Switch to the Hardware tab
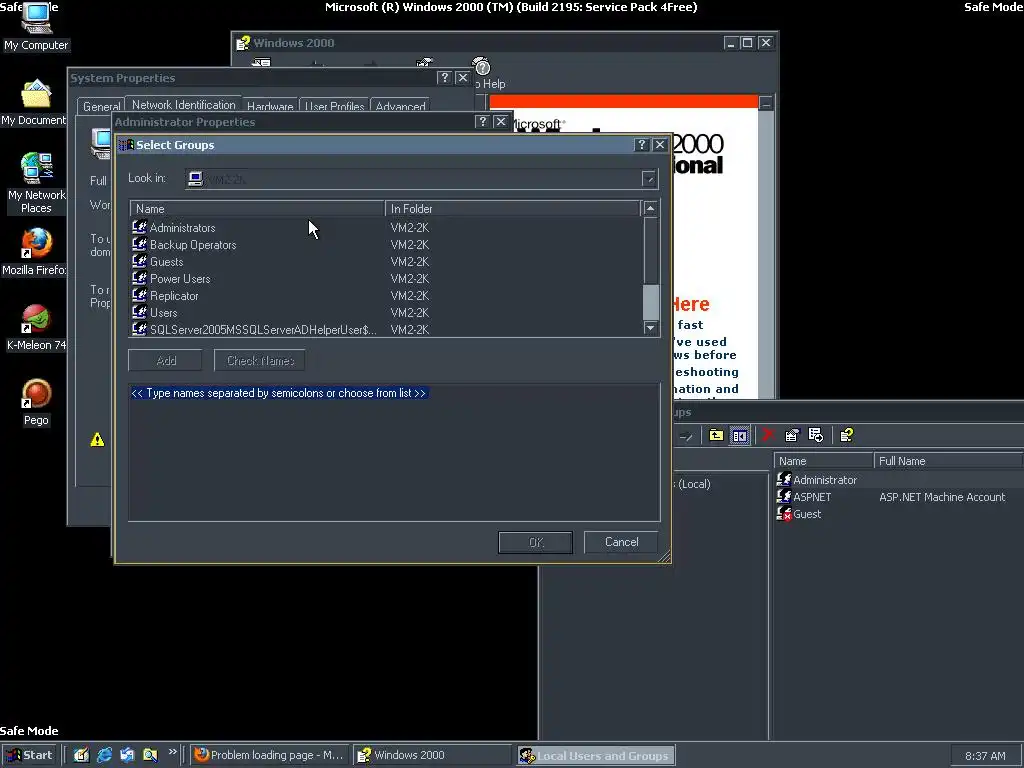Screen dimensions: 1024x768 [x=270, y=106]
